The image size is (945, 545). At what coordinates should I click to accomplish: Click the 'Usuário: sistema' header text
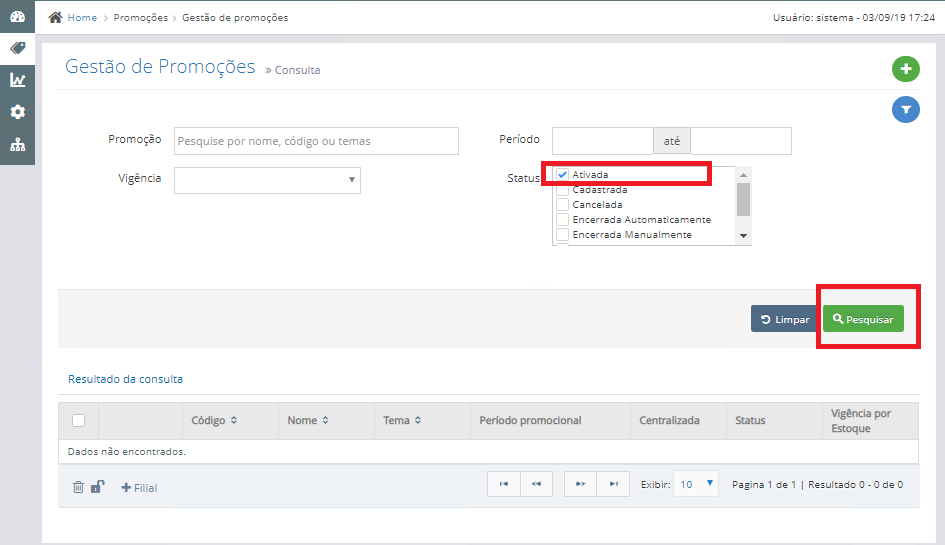814,17
